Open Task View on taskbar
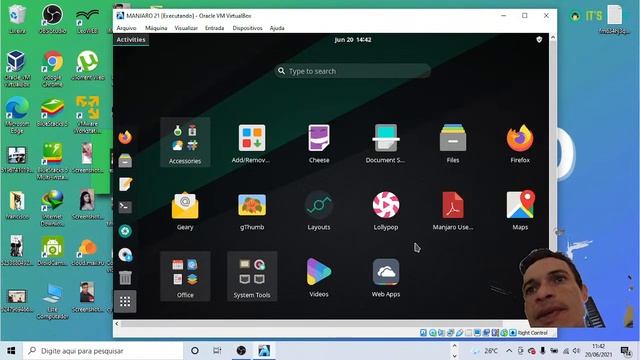The height and width of the screenshot is (360, 640). (217, 351)
